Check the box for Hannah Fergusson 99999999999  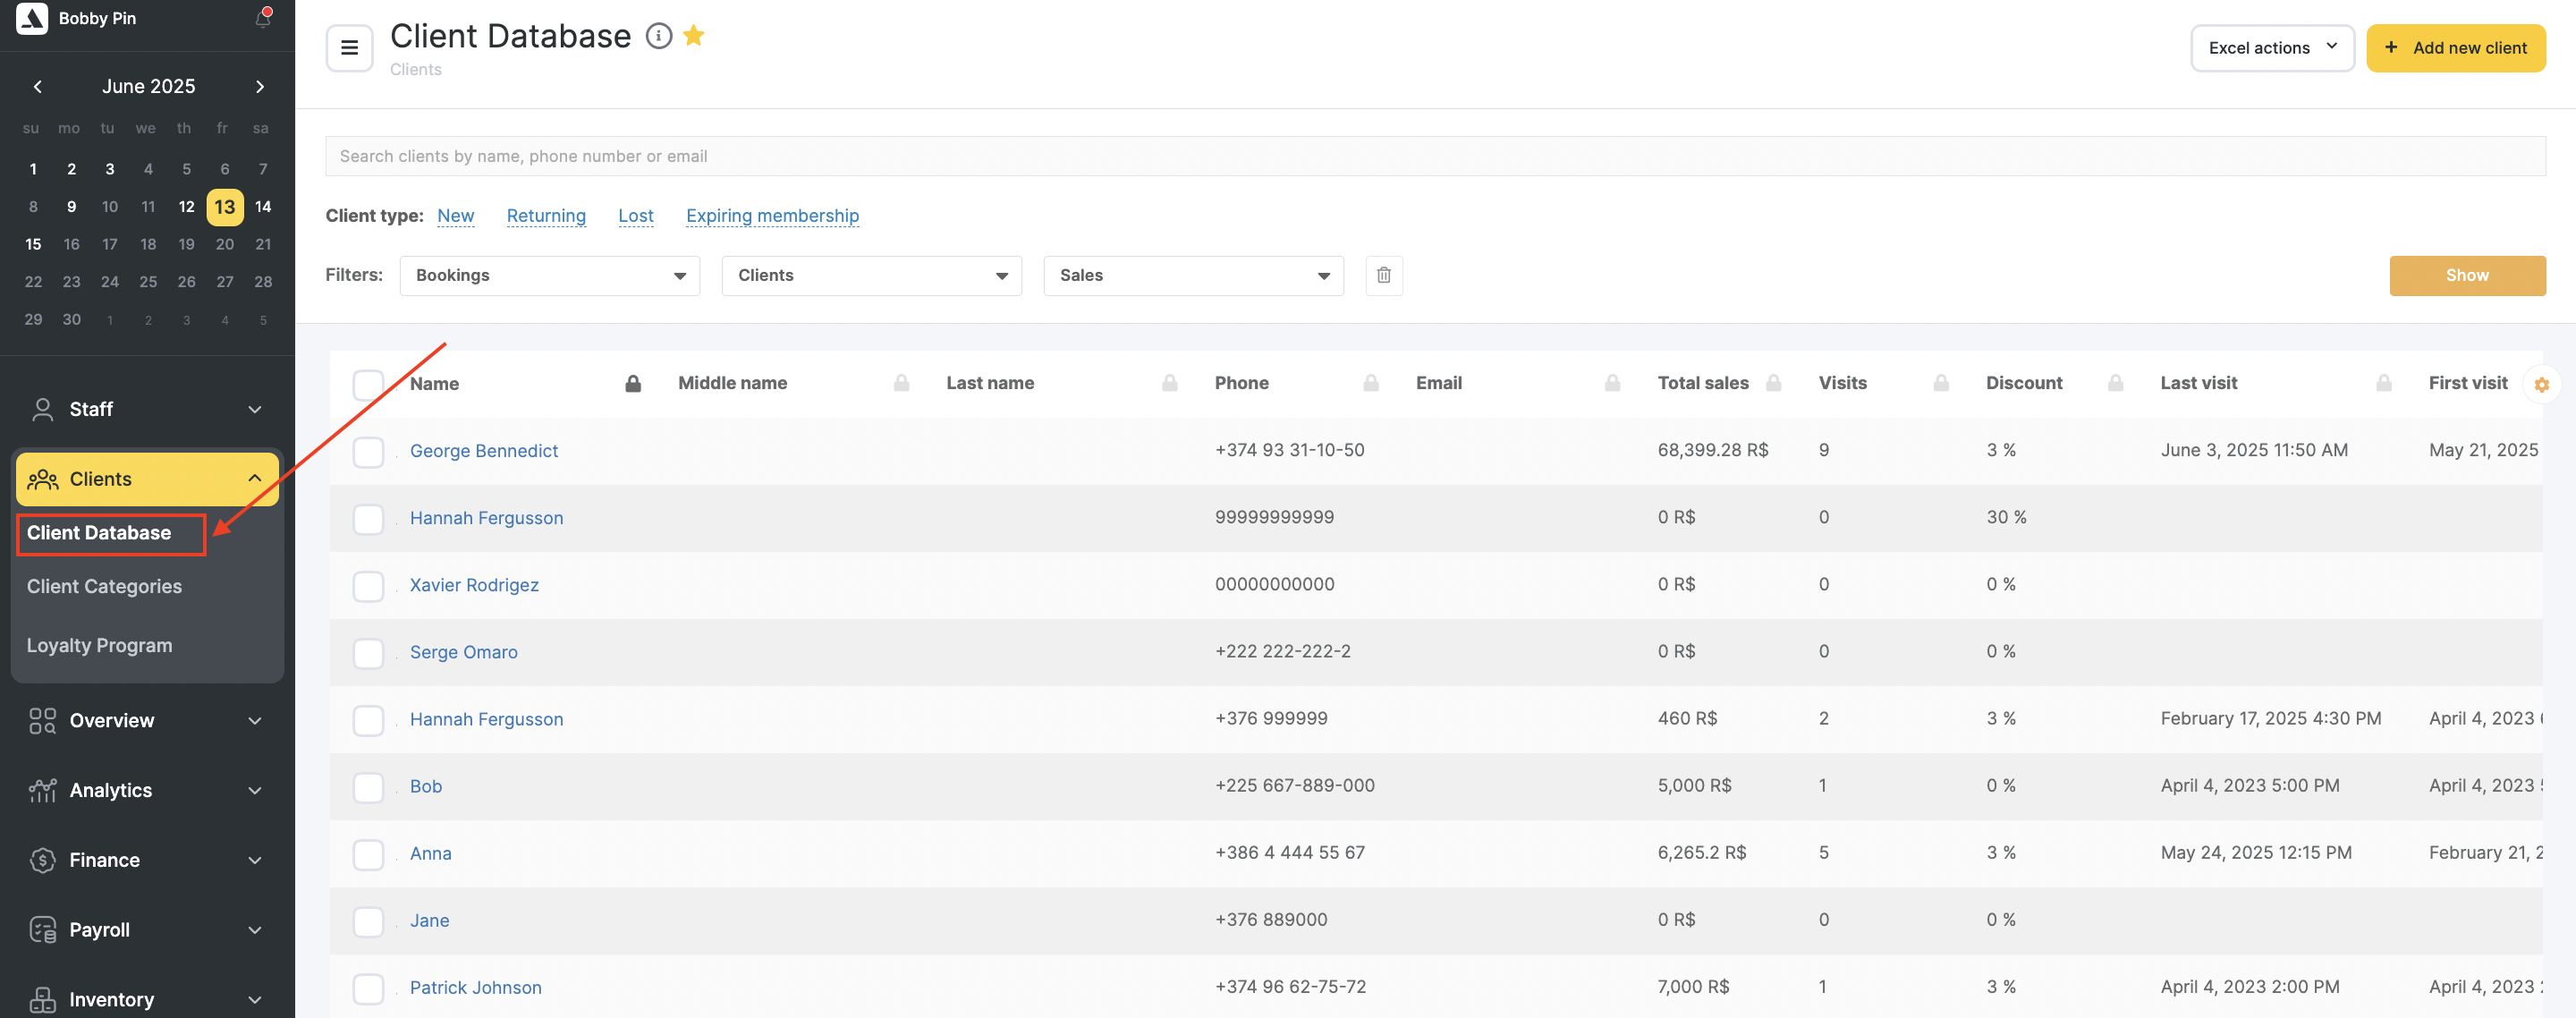[x=368, y=519]
